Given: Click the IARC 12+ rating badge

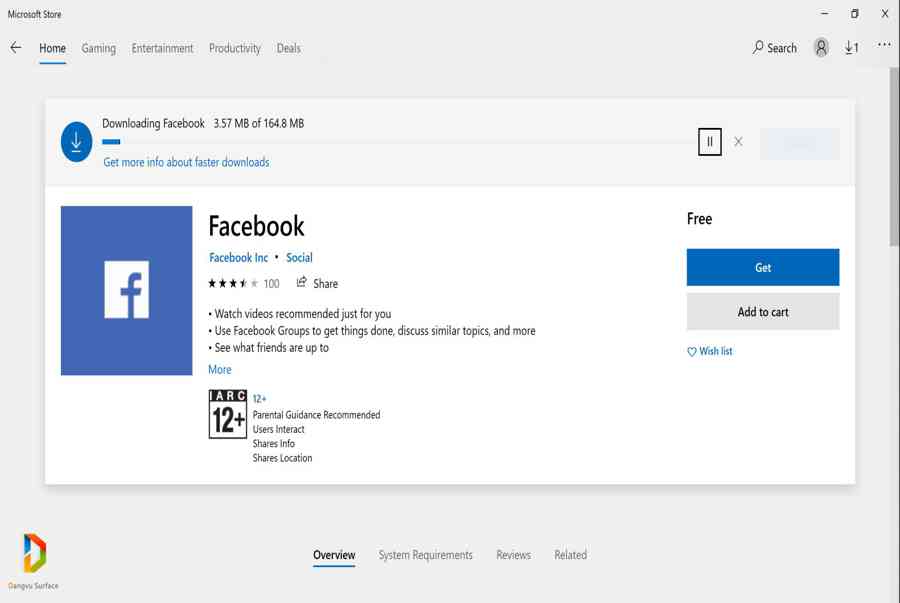Looking at the screenshot, I should click(x=227, y=414).
